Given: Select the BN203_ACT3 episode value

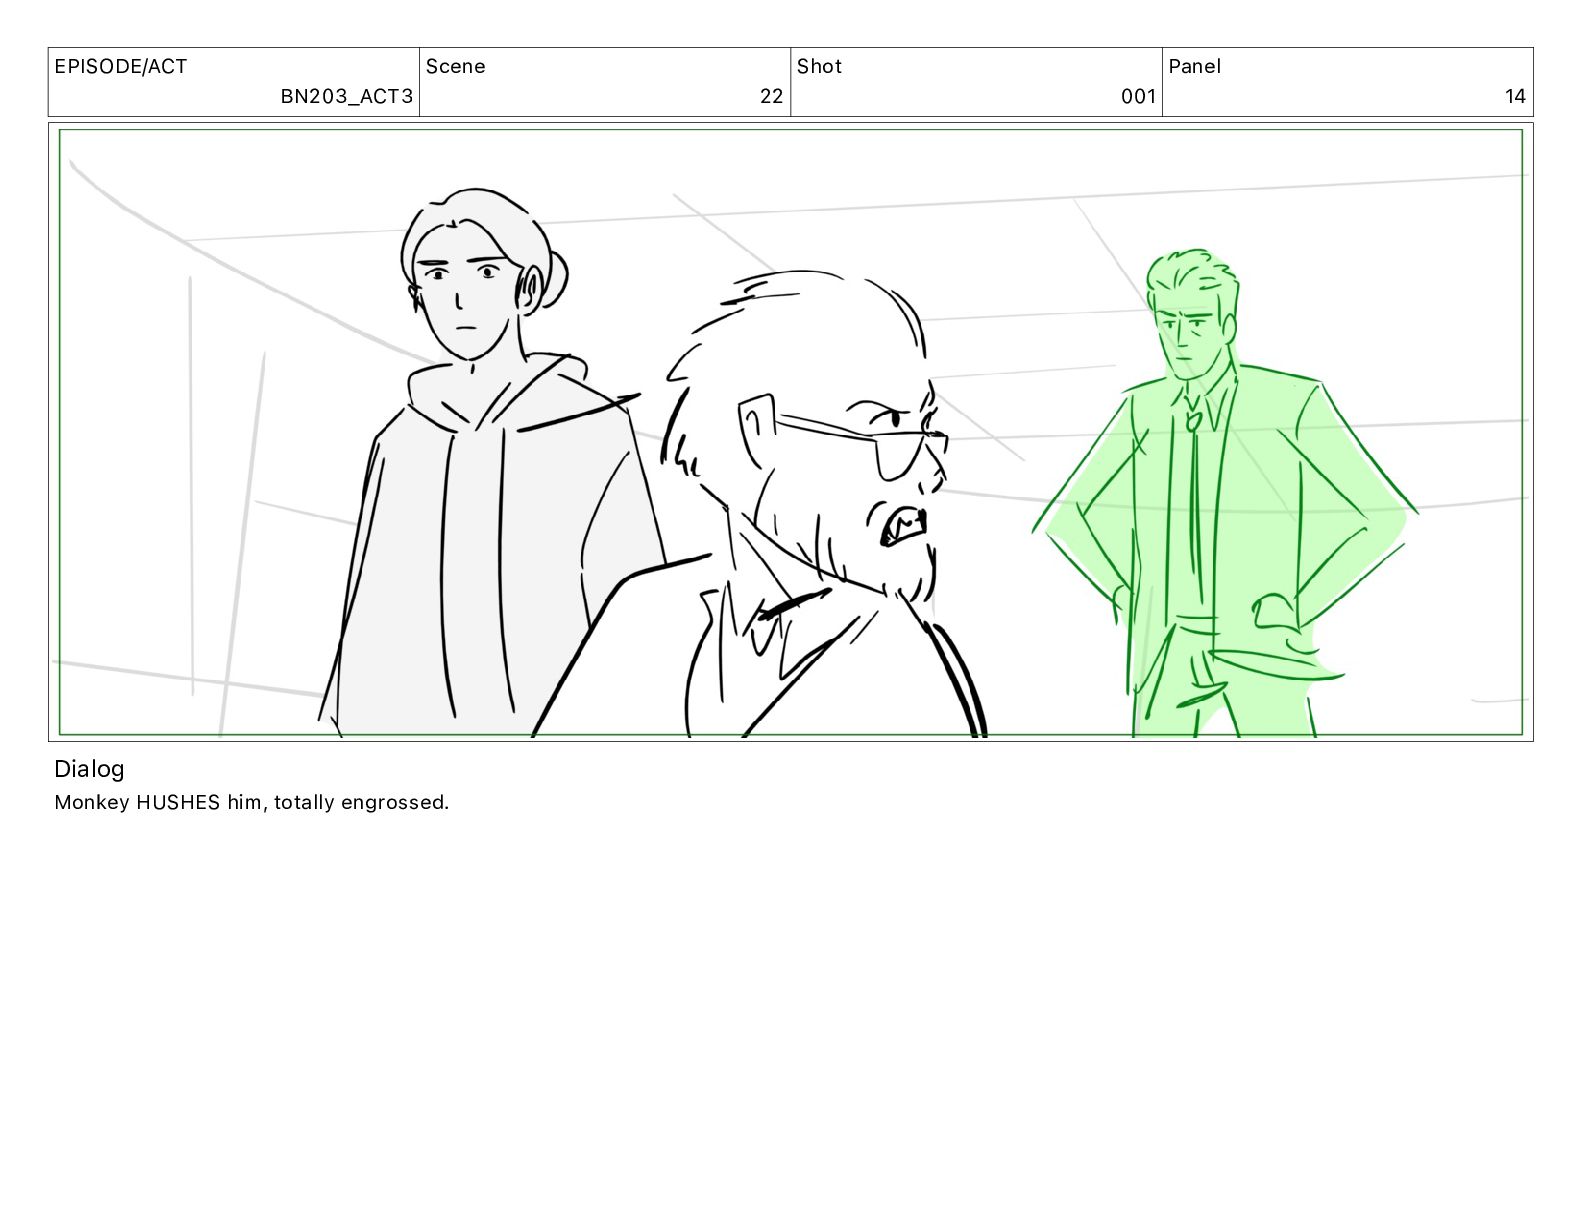Looking at the screenshot, I should point(346,96).
